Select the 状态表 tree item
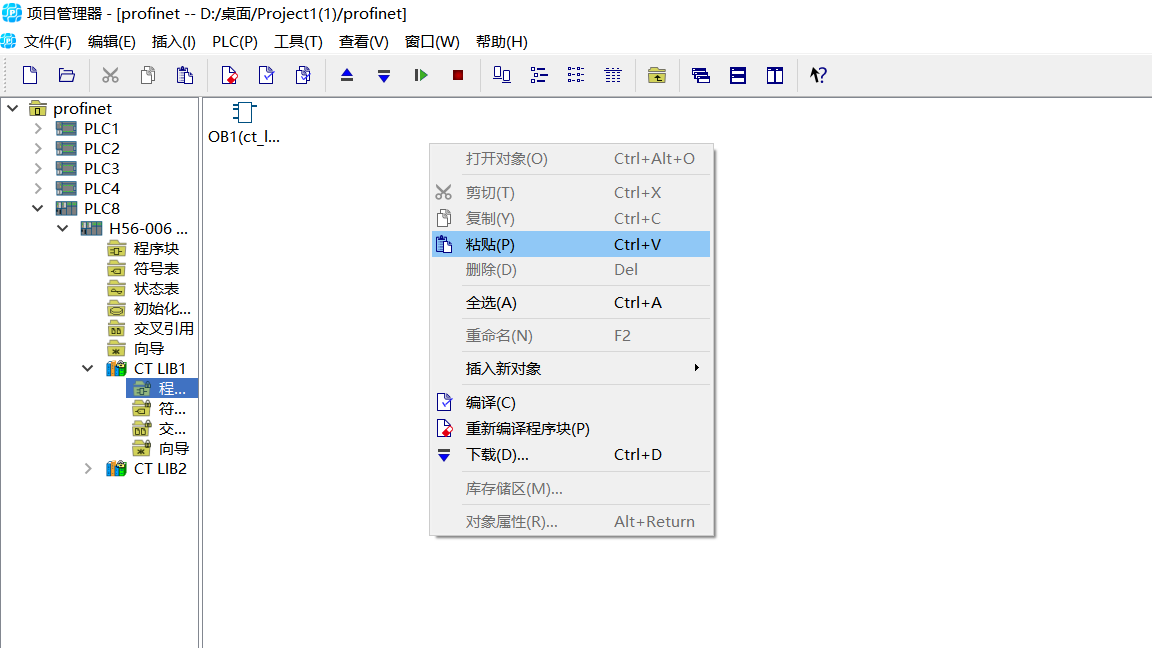Viewport: 1152px width, 648px height. [156, 289]
